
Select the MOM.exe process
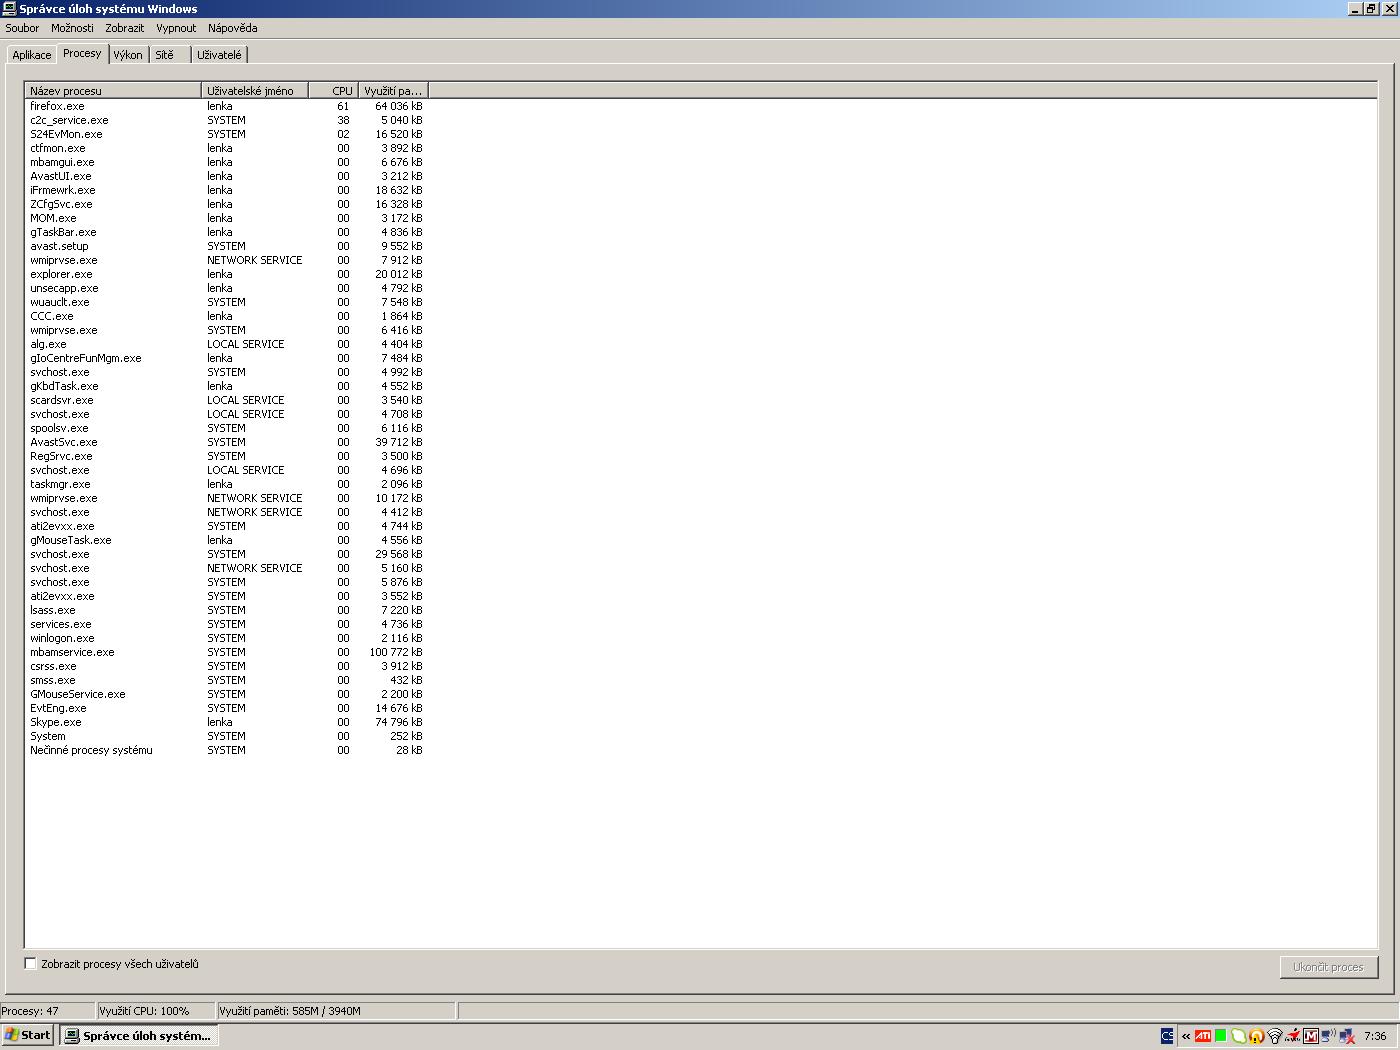226,218
